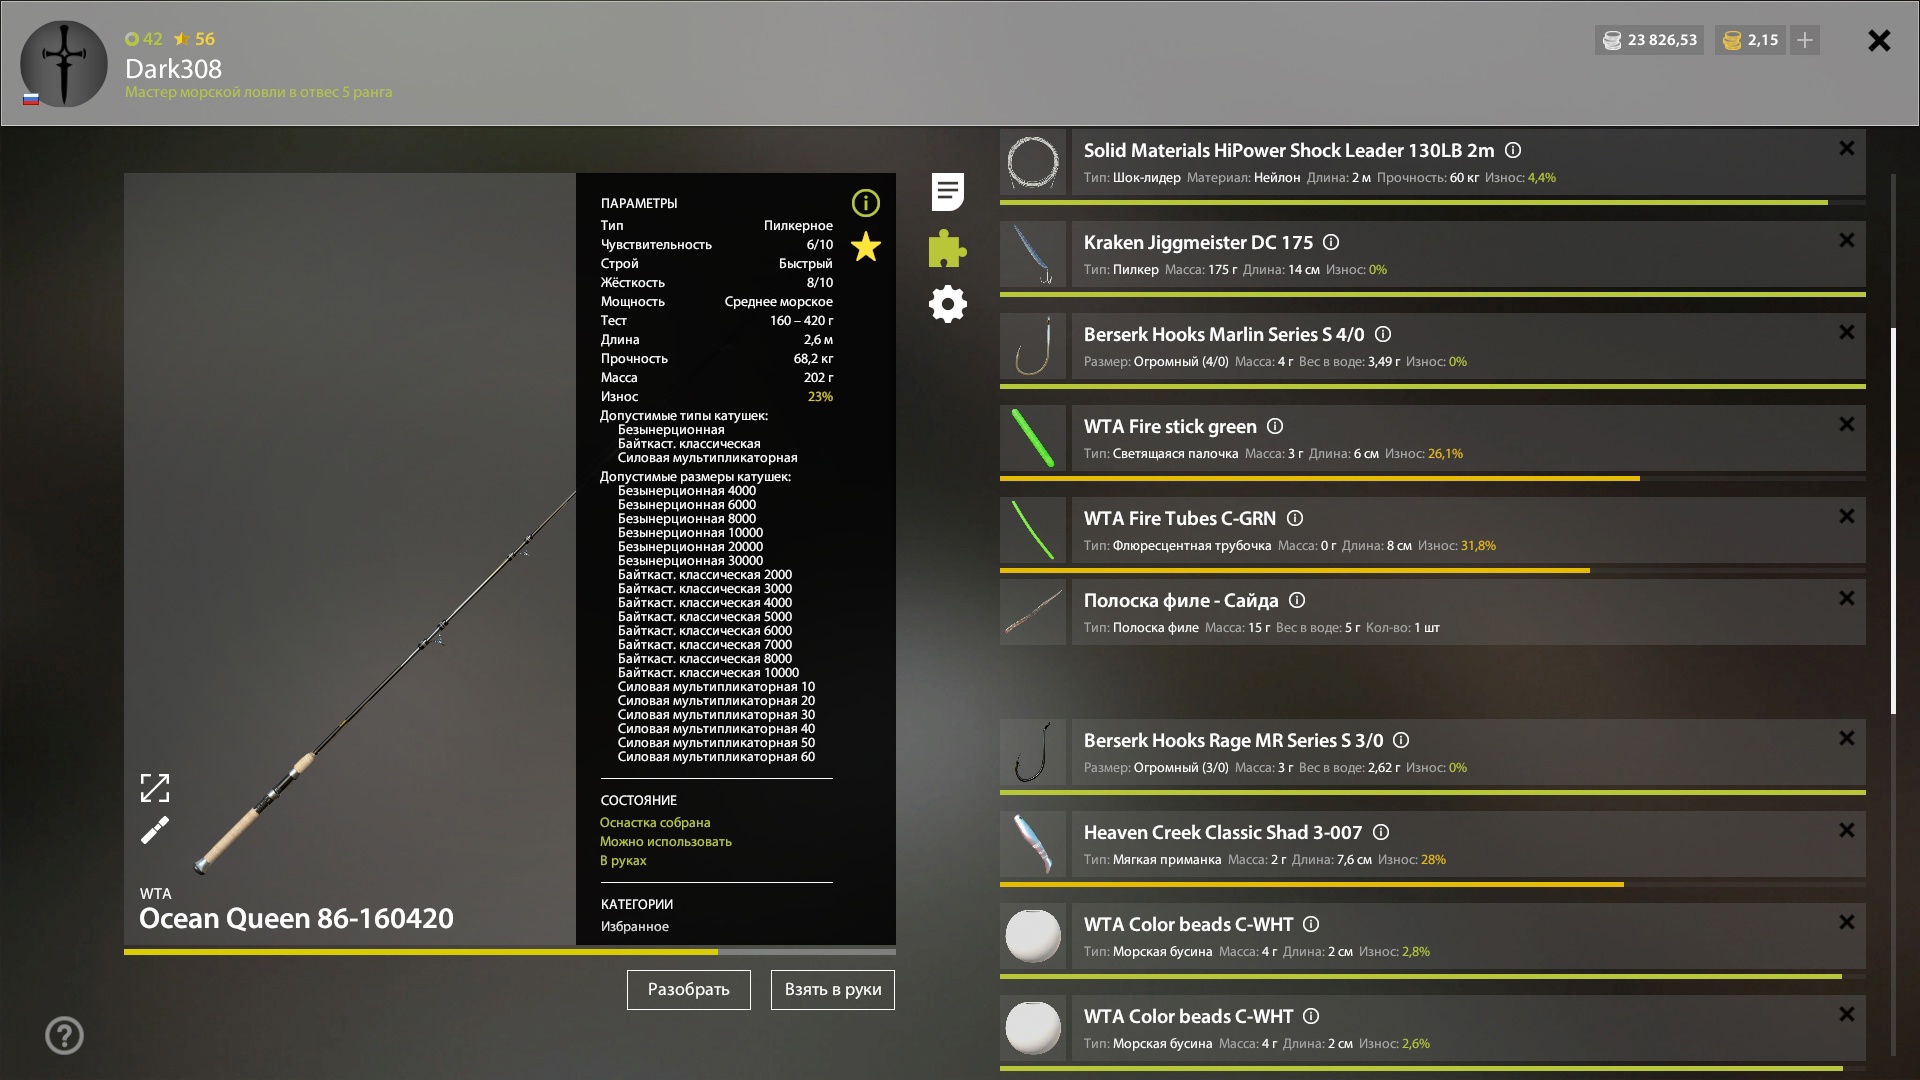Click the Kraken Jiggmeister pilker thumbnail
Viewport: 1920px width, 1080px height.
1033,254
